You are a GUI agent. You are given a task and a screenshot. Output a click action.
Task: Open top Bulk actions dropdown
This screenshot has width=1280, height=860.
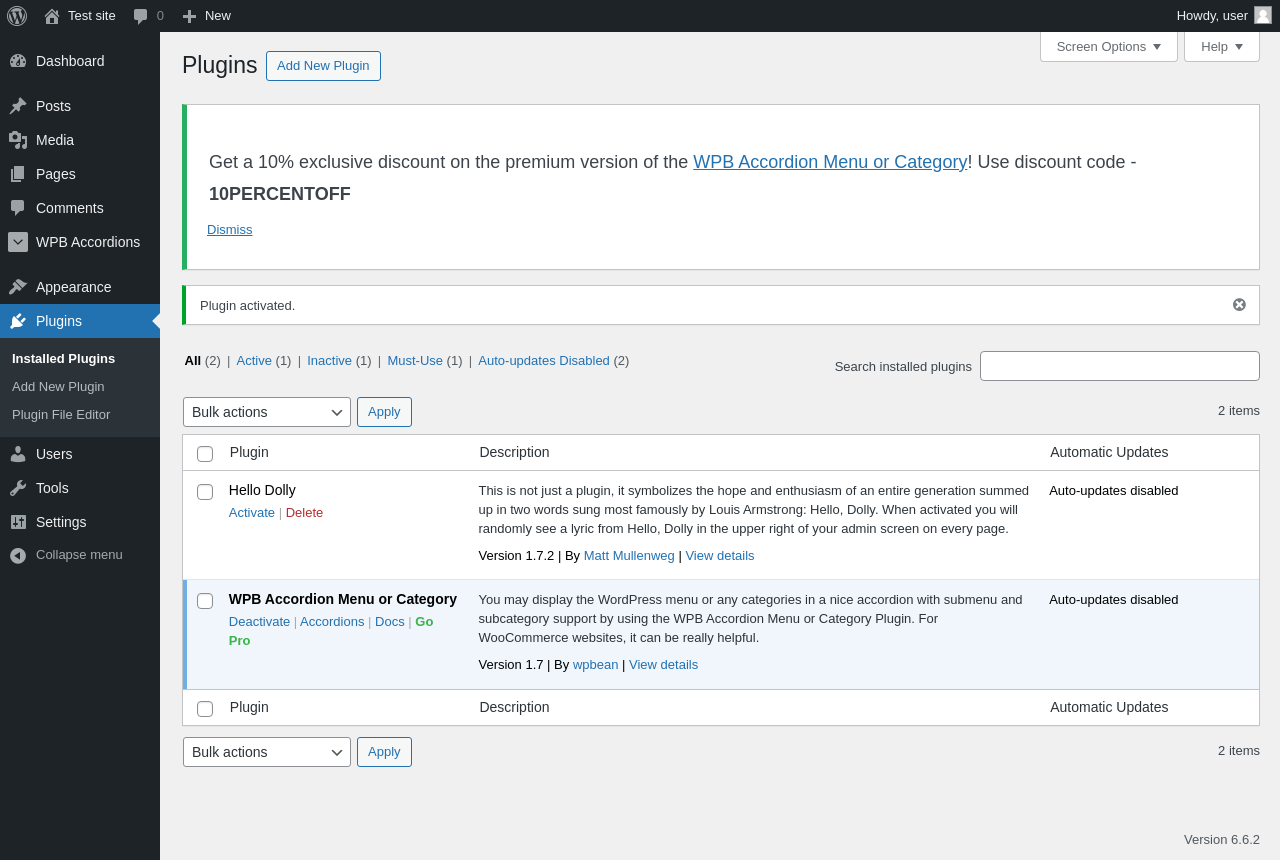click(x=267, y=412)
